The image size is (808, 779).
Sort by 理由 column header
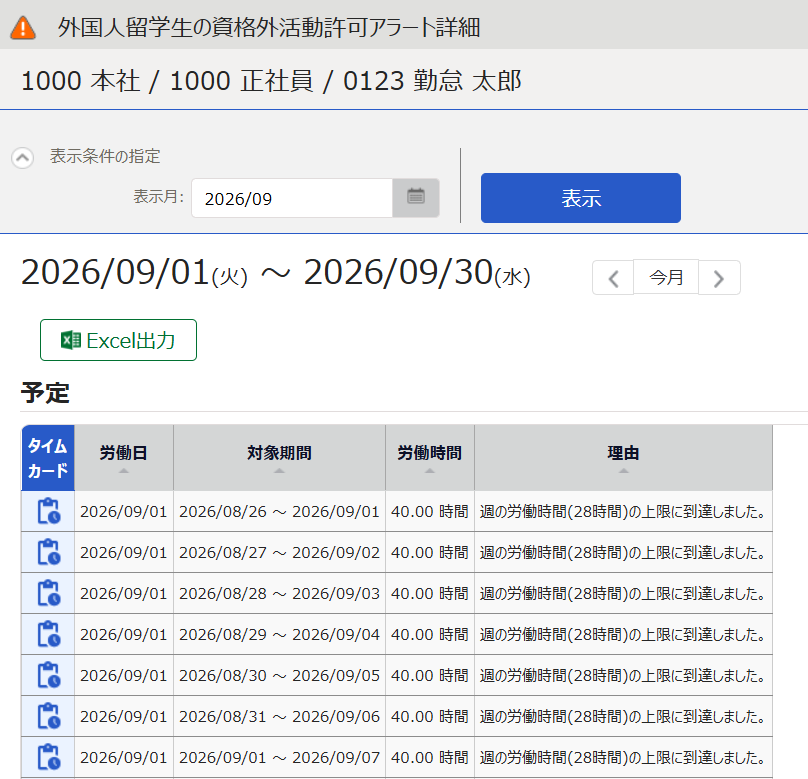[x=624, y=458]
